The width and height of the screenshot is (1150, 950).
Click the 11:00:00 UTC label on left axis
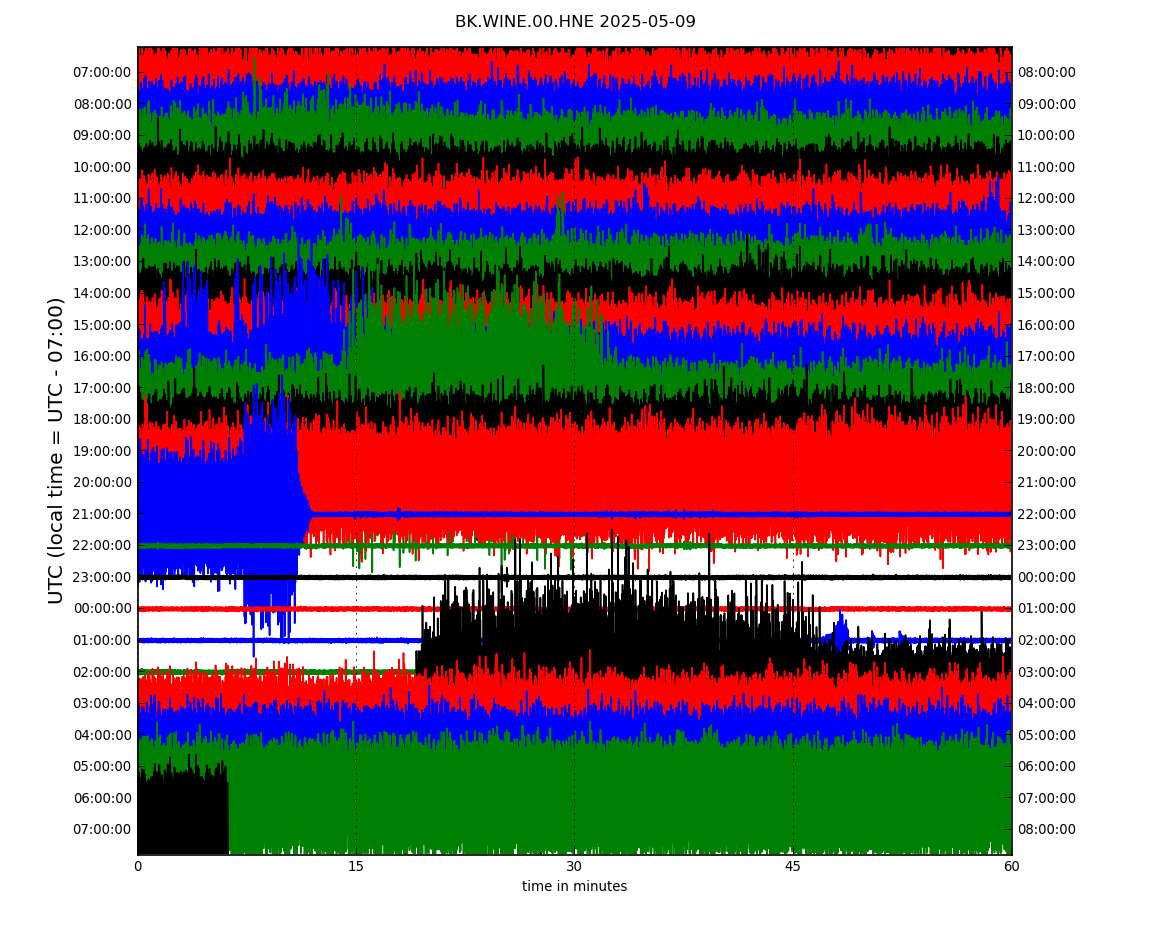pos(102,199)
